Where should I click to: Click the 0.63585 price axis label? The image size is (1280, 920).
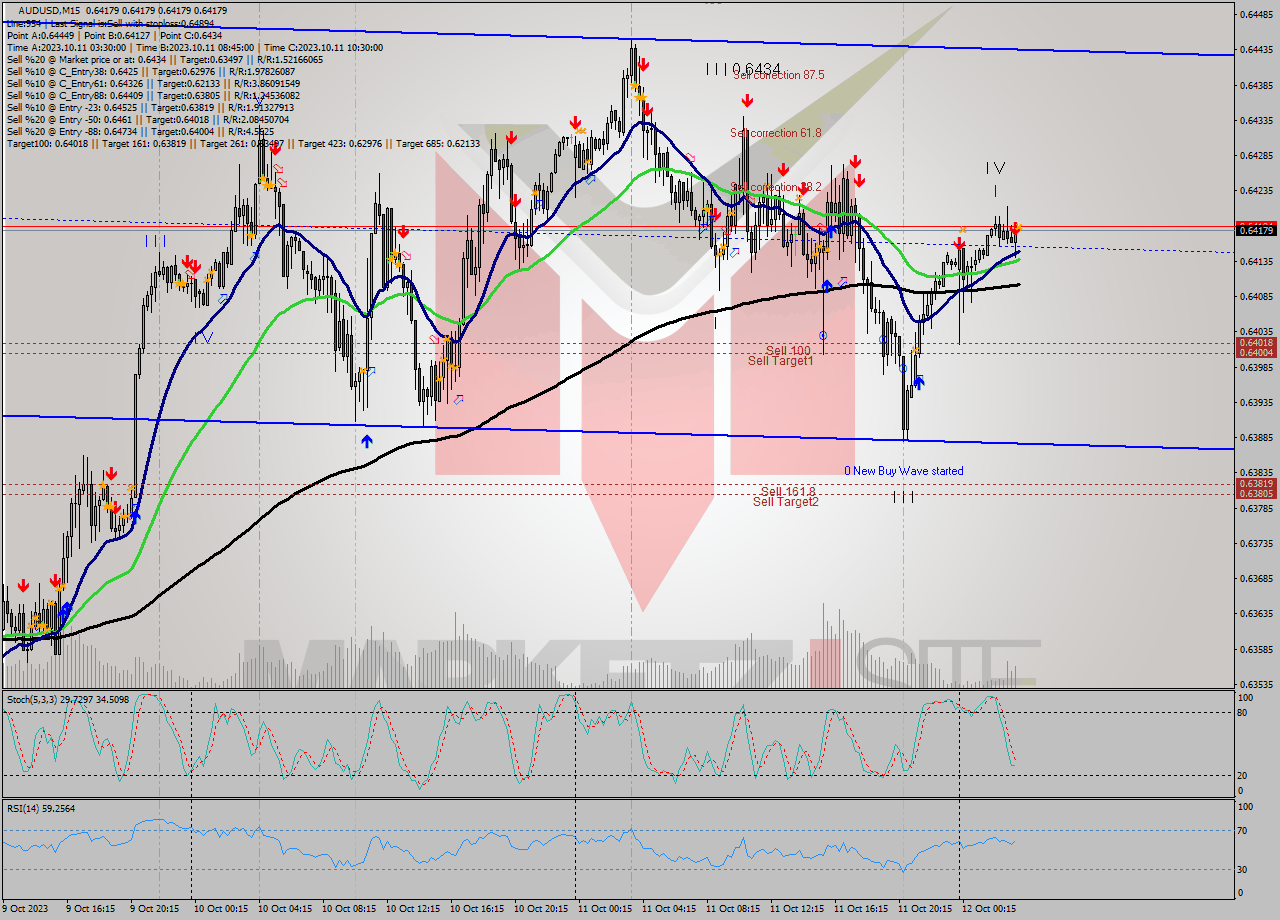1256,649
